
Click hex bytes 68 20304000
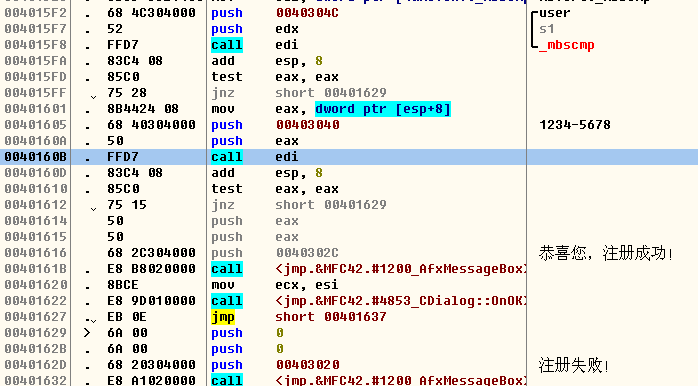tap(151, 366)
